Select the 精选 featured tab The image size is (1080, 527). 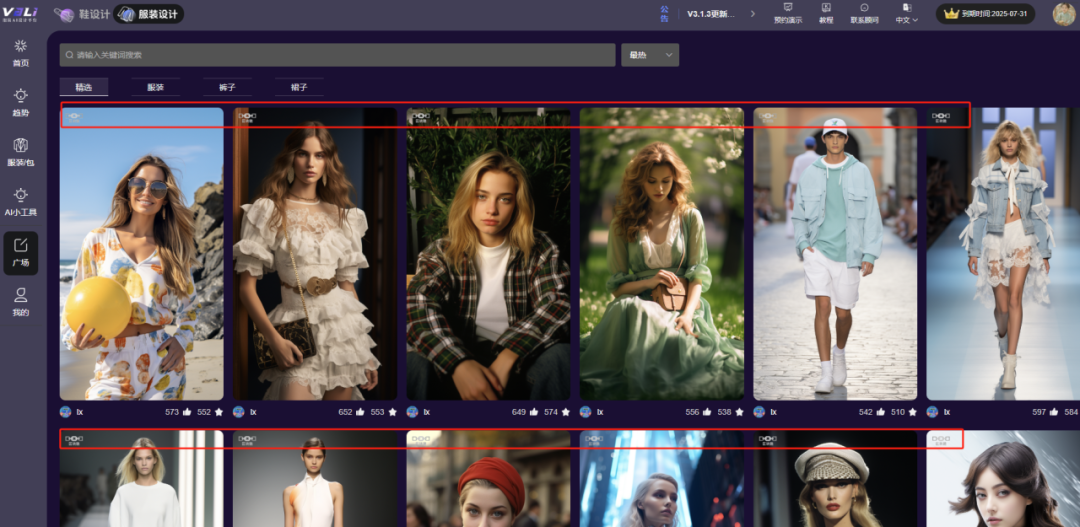[x=83, y=87]
